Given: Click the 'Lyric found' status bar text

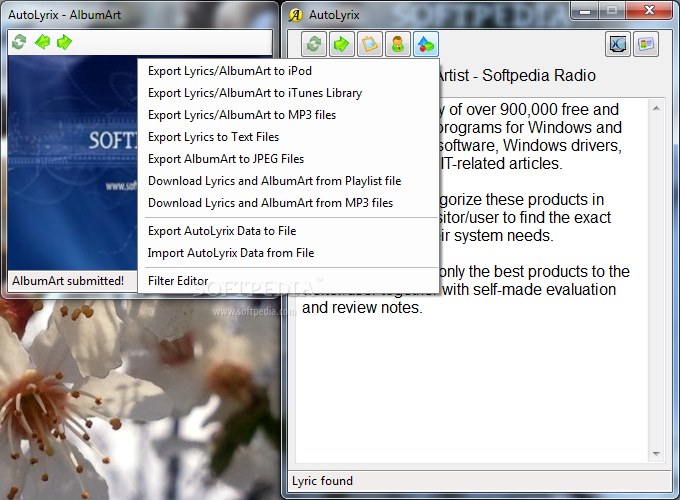Looking at the screenshot, I should pos(322,481).
